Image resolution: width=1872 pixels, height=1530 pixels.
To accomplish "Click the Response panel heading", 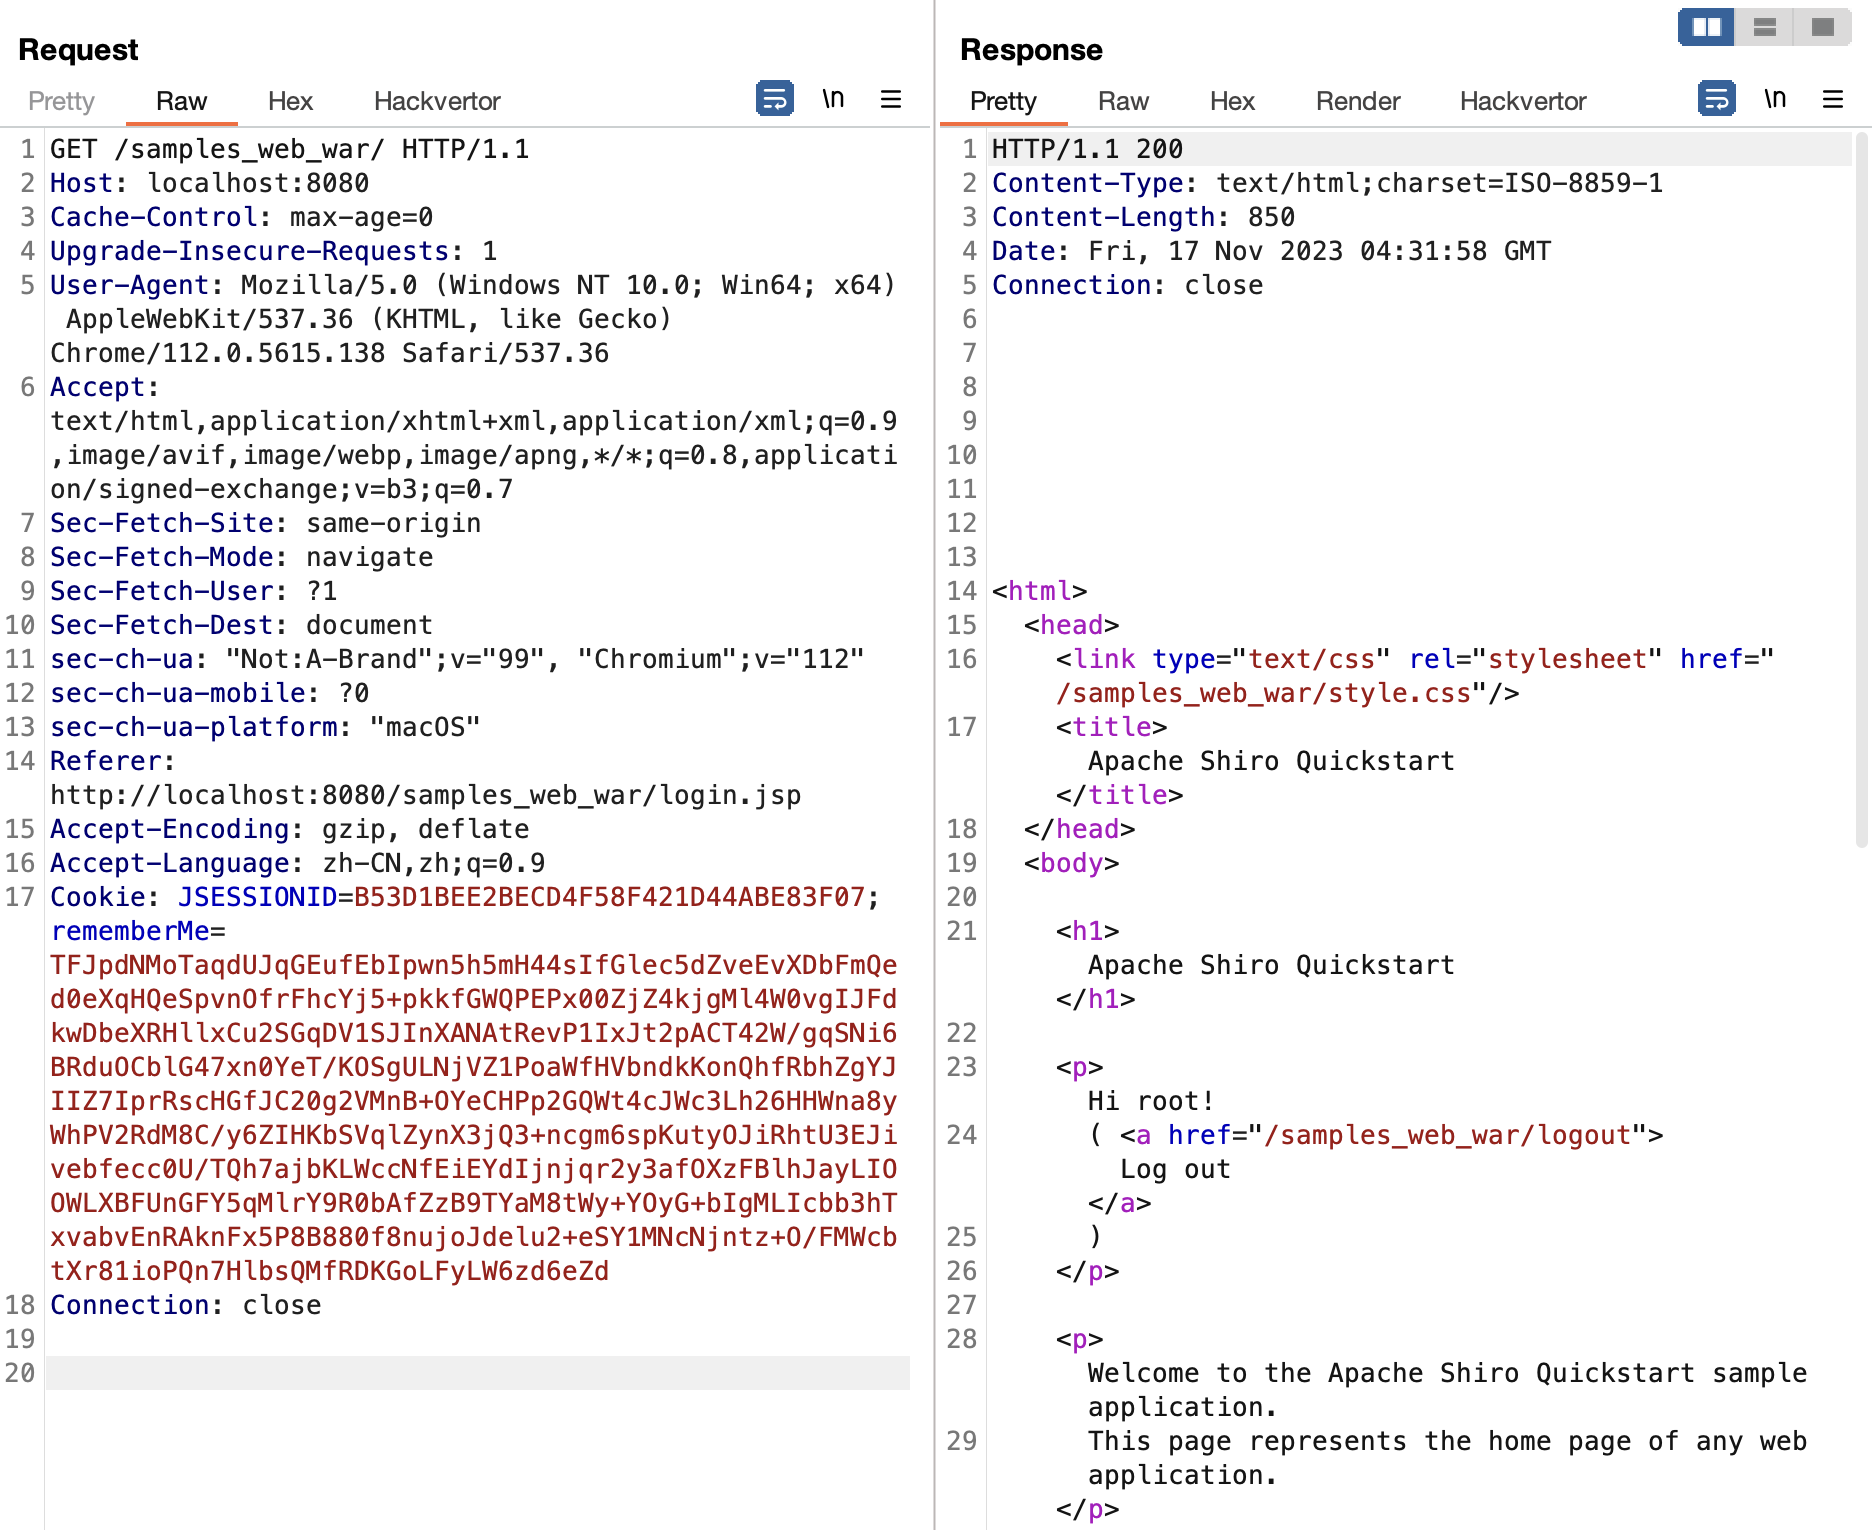I will tap(1031, 49).
